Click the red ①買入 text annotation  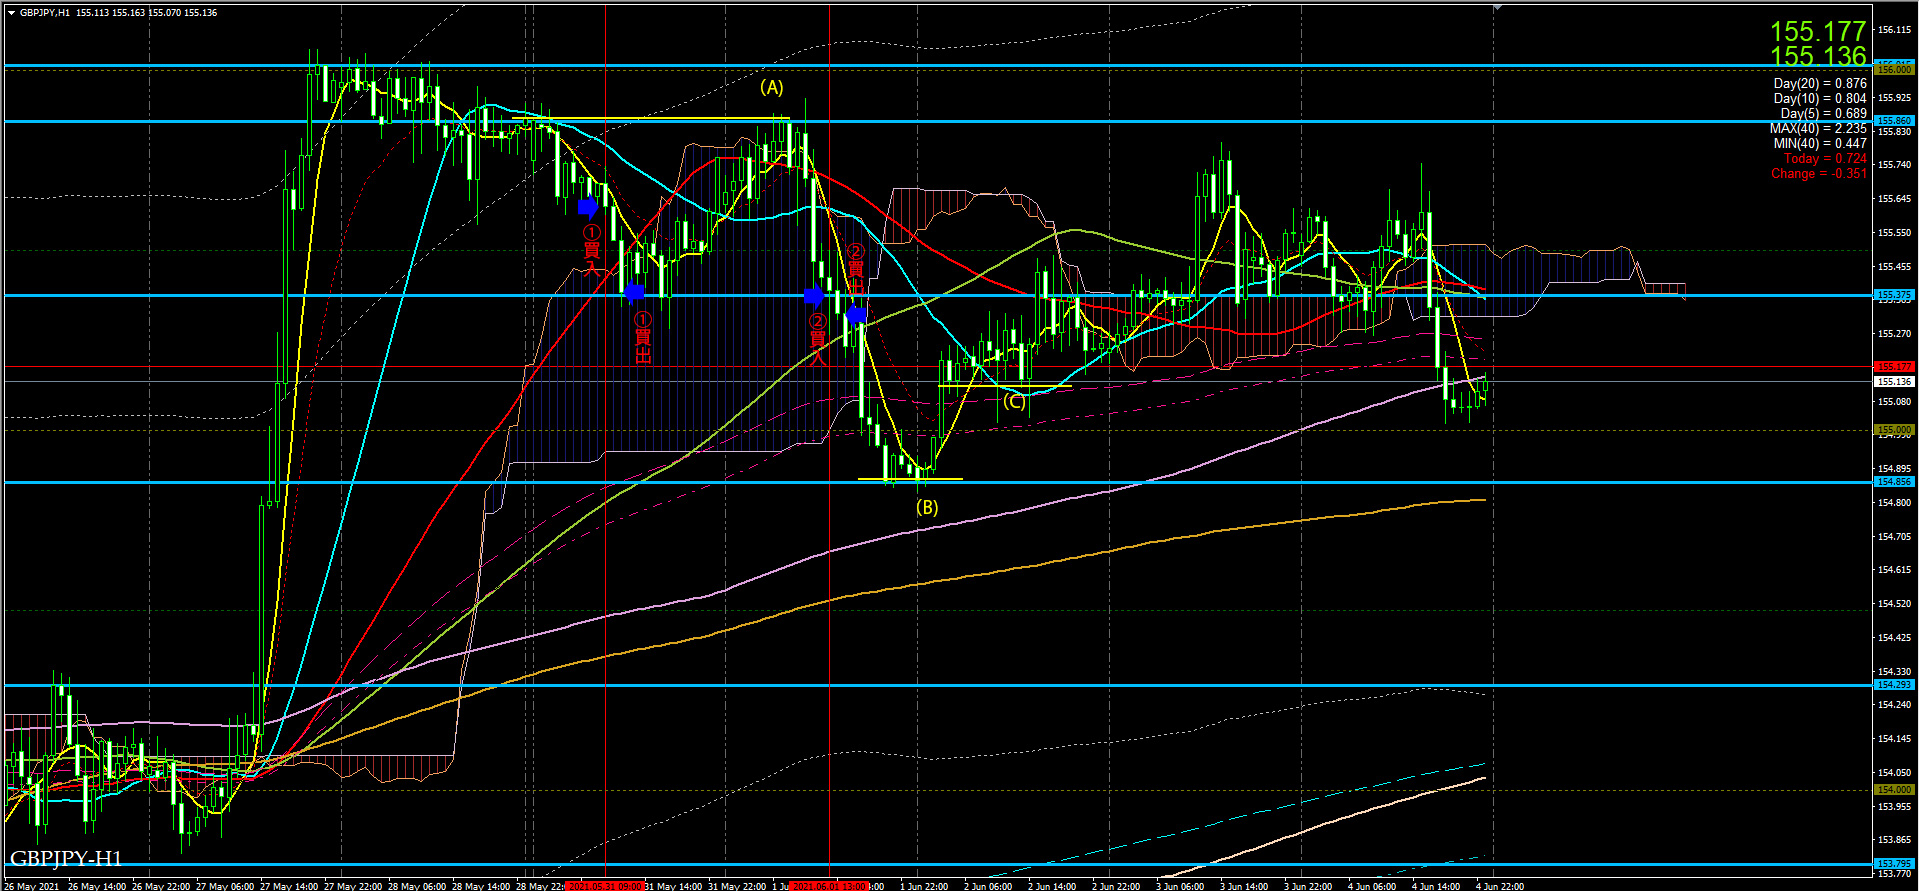(x=591, y=249)
